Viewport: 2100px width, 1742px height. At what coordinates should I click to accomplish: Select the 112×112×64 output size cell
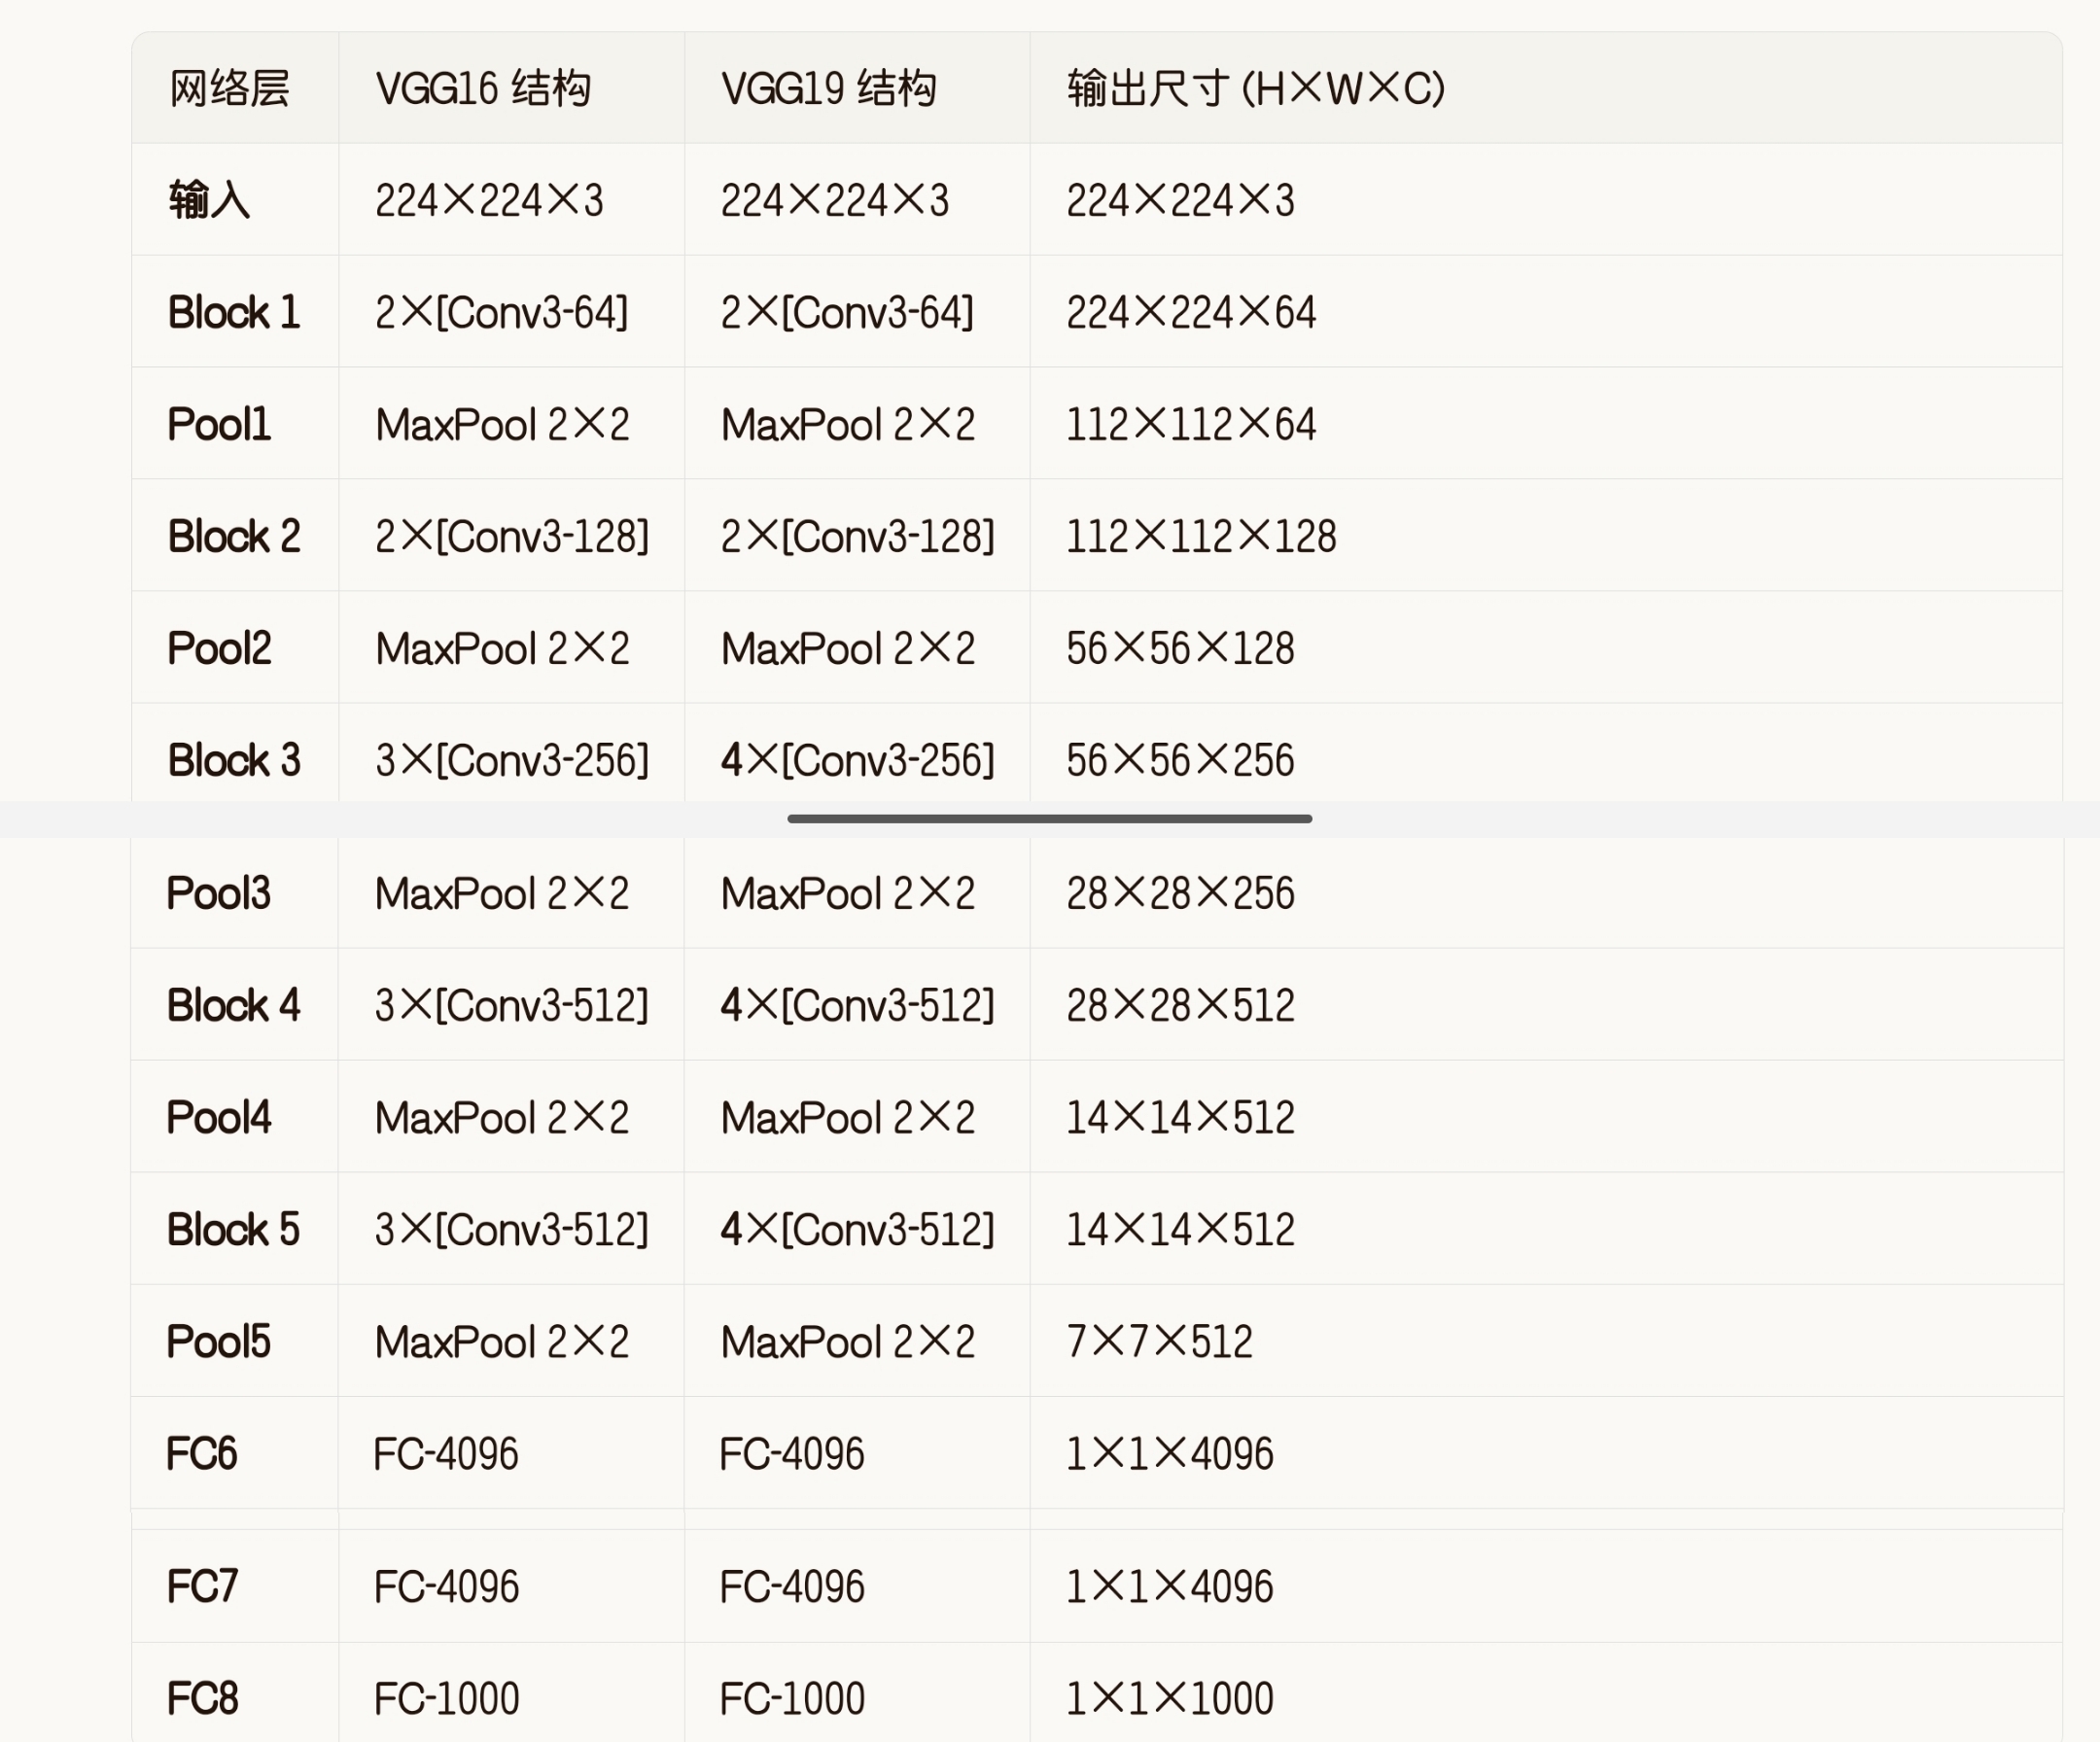1190,424
